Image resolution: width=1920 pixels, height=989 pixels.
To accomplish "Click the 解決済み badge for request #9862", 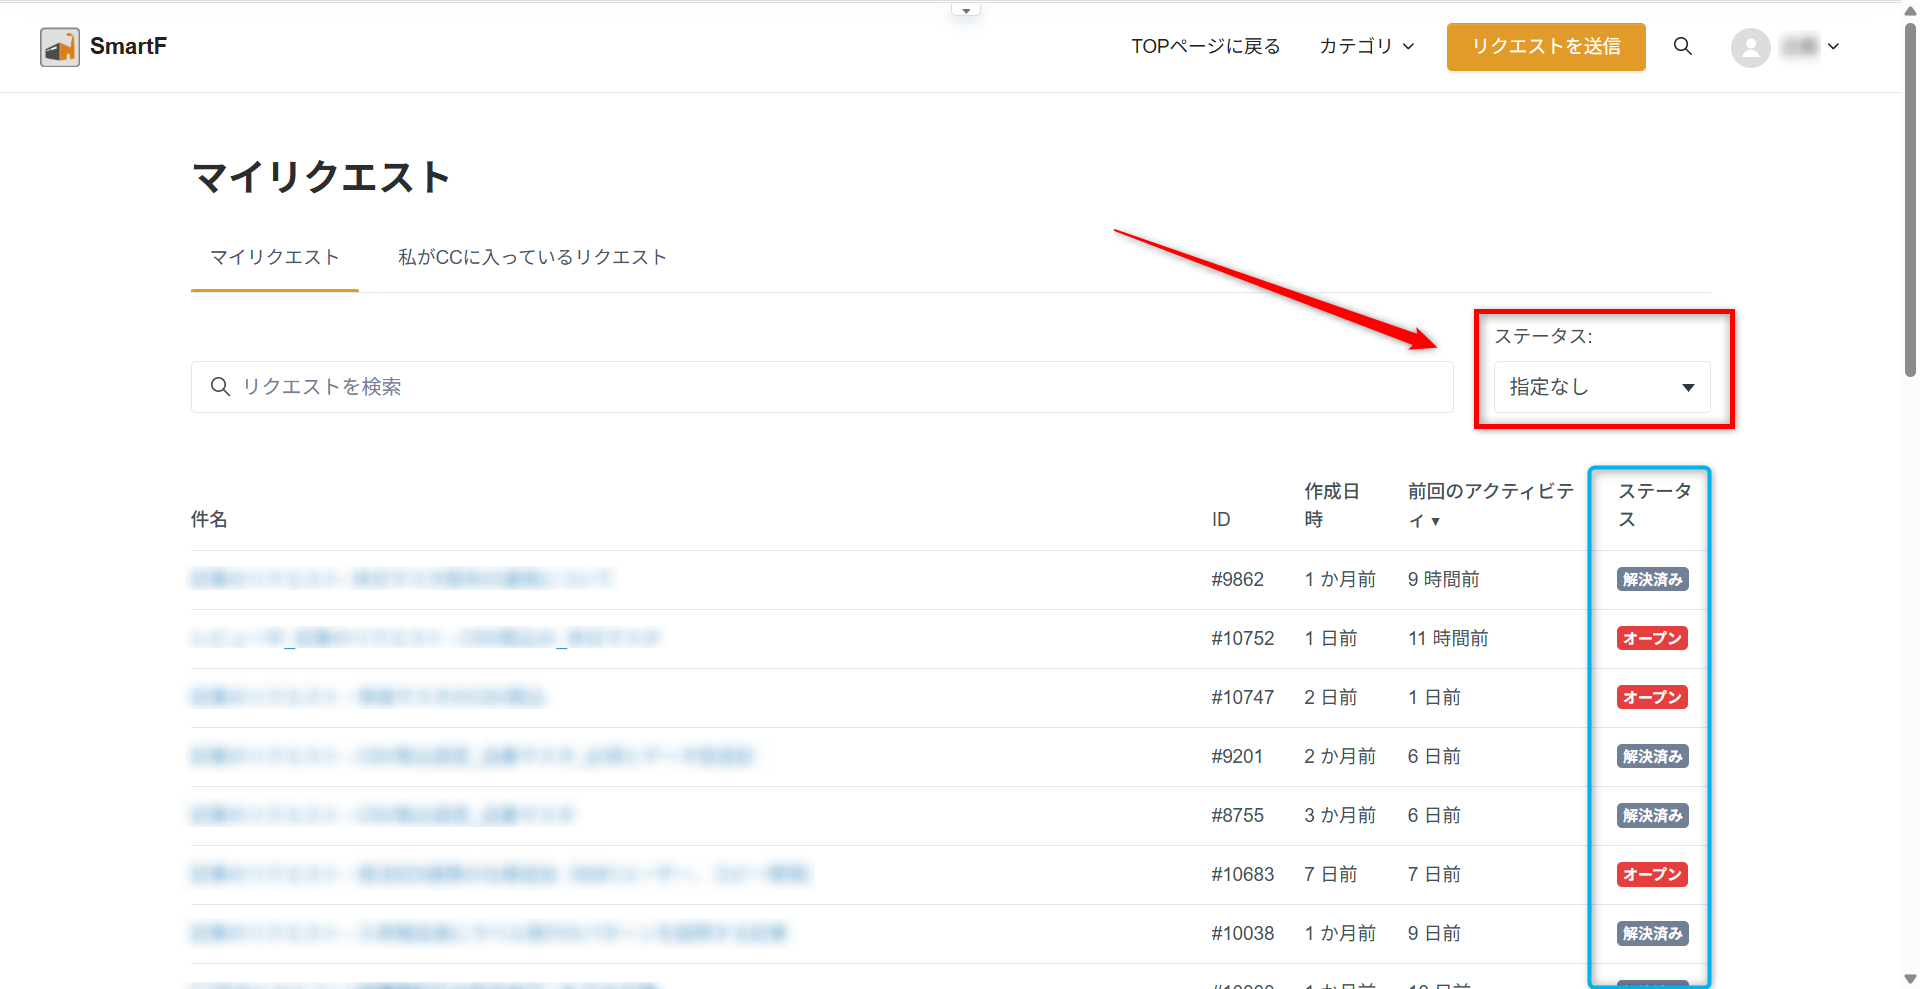I will (x=1652, y=580).
